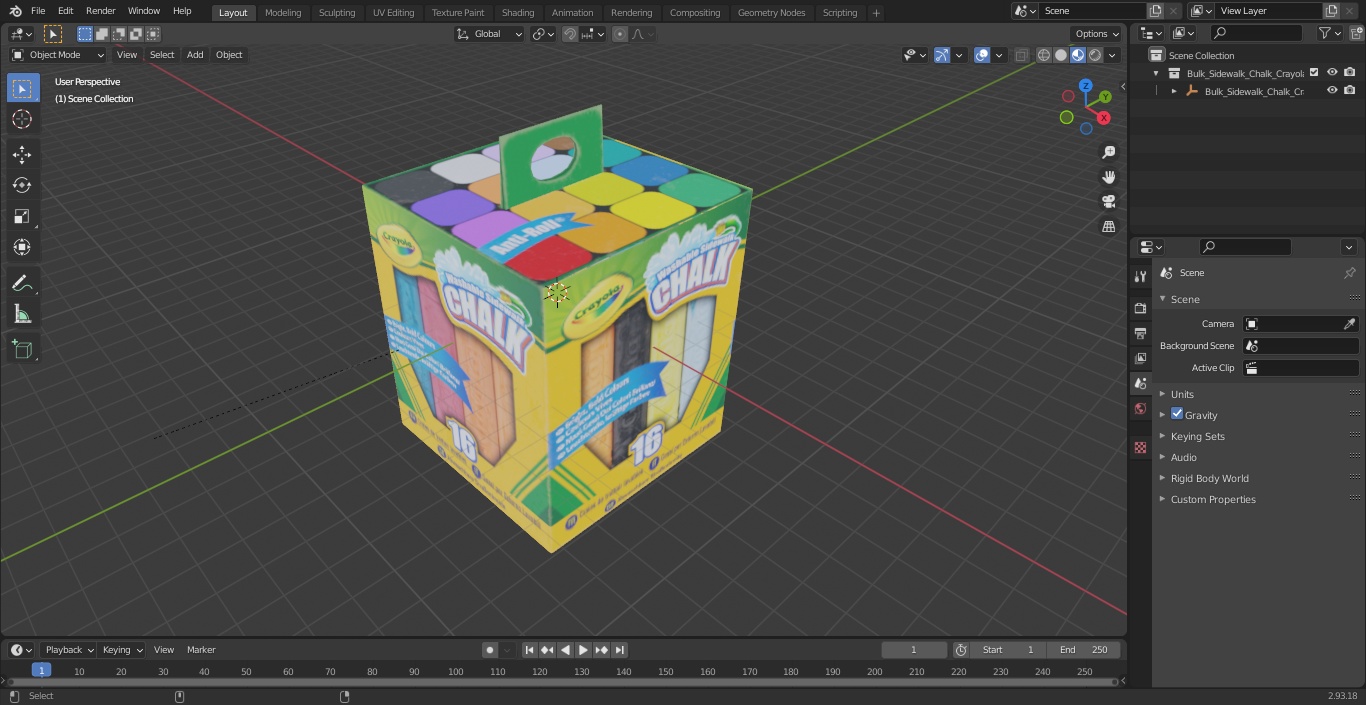
Task: Open the Playback dropdown
Action: (68, 650)
